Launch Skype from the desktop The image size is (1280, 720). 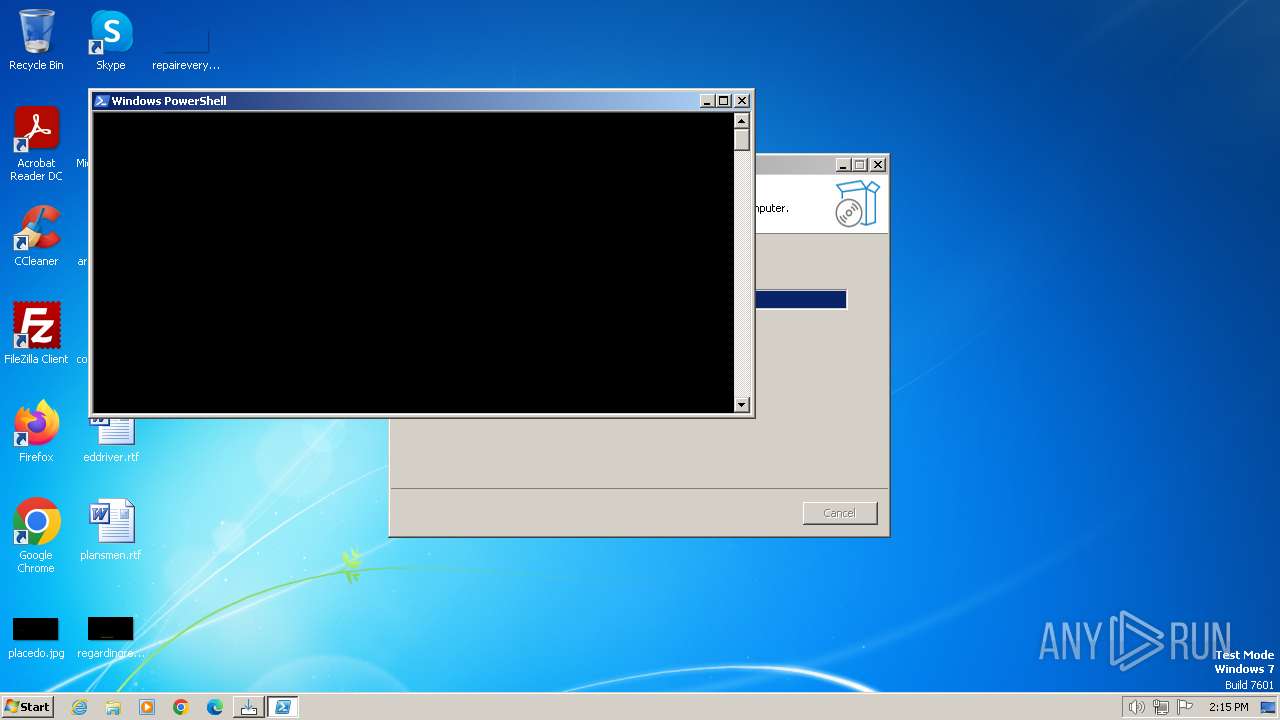coord(111,40)
